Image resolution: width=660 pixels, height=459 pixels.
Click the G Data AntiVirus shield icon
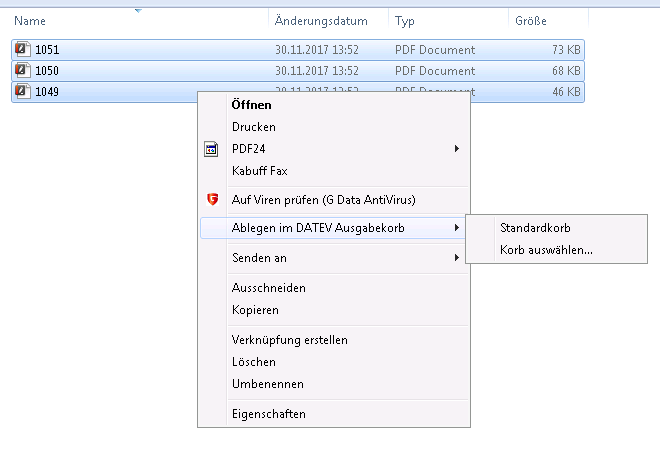coord(211,199)
